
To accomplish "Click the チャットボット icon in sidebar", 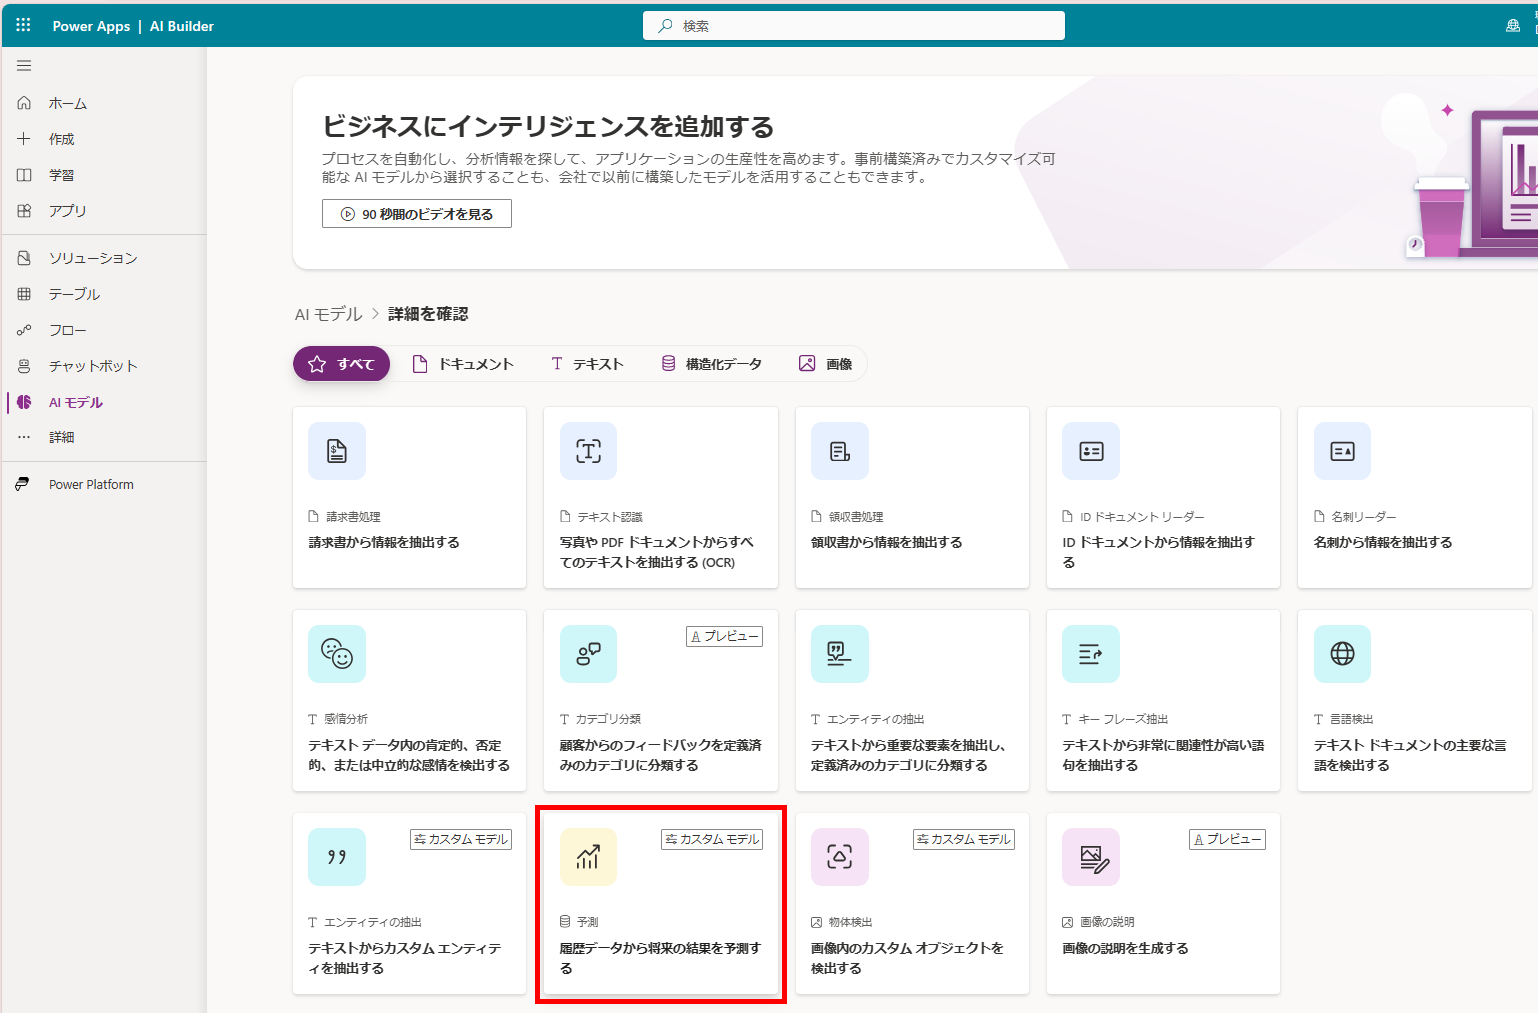I will click(24, 366).
